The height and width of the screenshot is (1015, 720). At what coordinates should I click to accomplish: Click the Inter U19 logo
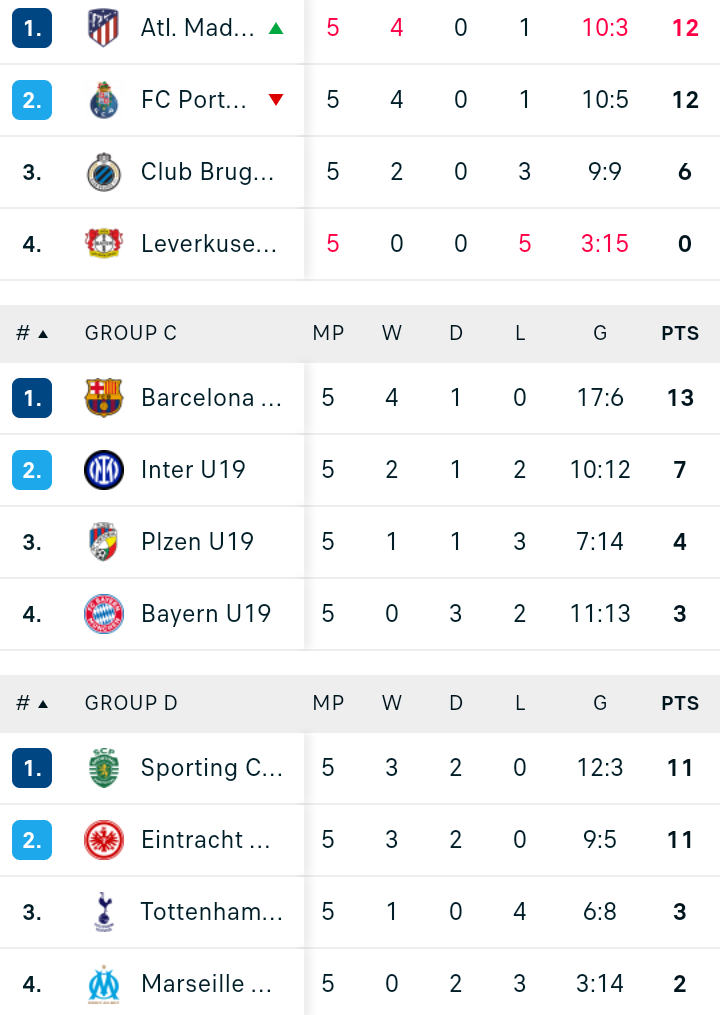(104, 469)
